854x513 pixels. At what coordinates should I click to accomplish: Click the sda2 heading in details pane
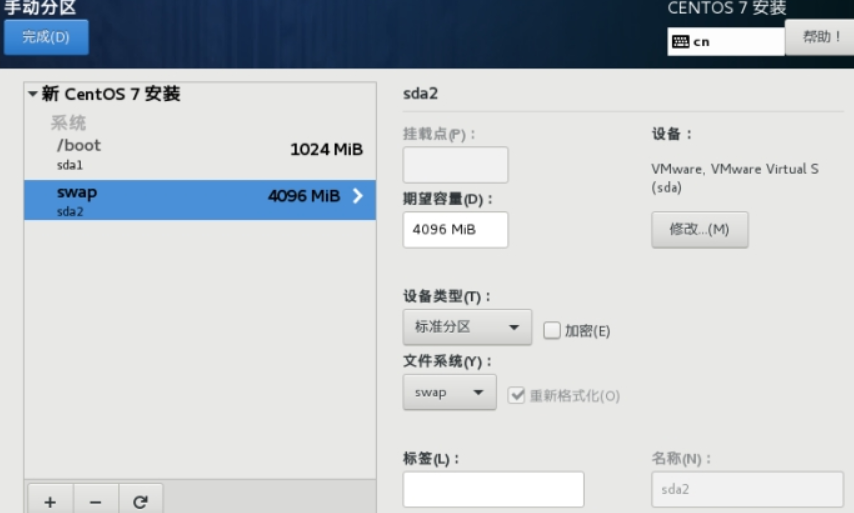pos(420,93)
